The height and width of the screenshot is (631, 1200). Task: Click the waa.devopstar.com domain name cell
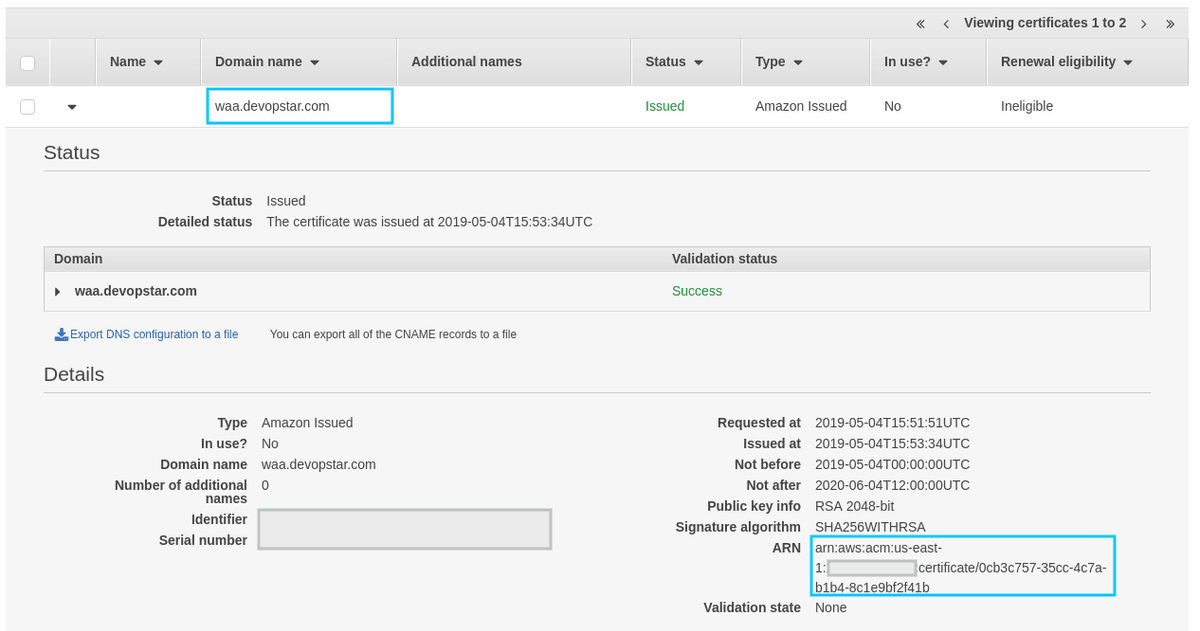(299, 106)
